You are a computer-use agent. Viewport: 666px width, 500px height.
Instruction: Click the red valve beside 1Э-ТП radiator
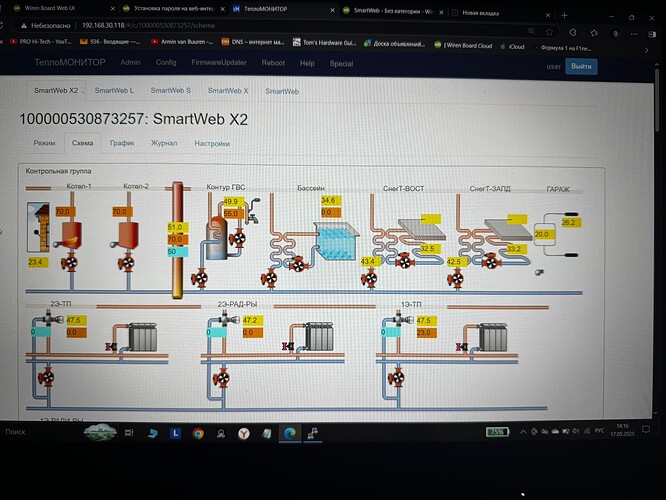pos(461,347)
